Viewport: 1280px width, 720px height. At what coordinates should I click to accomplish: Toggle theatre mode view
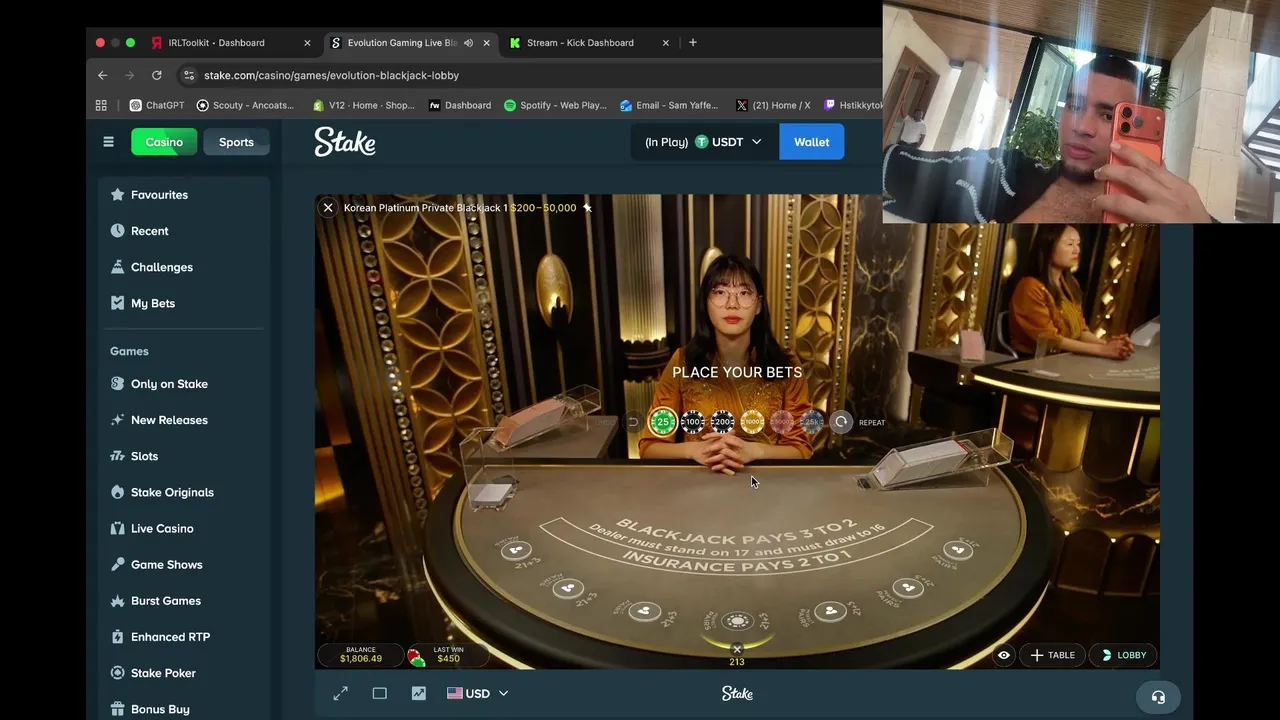[x=379, y=693]
